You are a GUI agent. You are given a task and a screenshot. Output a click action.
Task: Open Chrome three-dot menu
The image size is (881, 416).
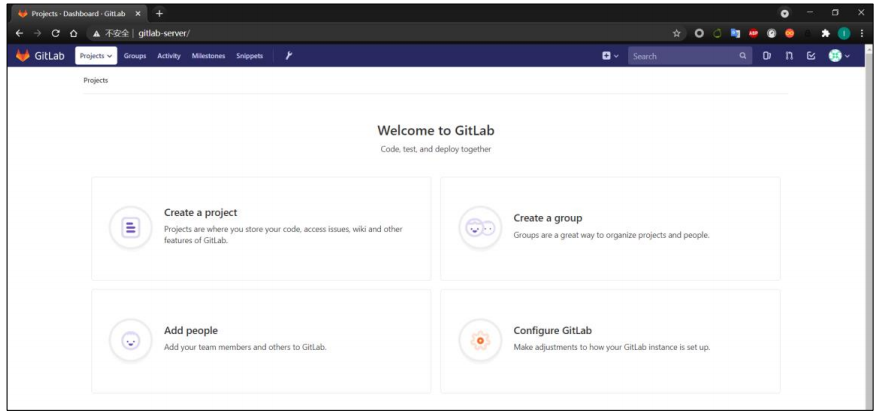[862, 33]
